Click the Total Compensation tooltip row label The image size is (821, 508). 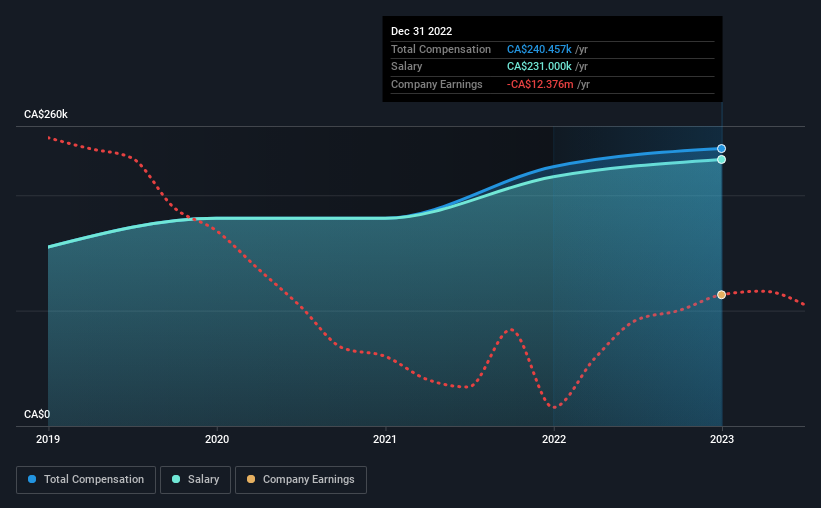(x=441, y=49)
